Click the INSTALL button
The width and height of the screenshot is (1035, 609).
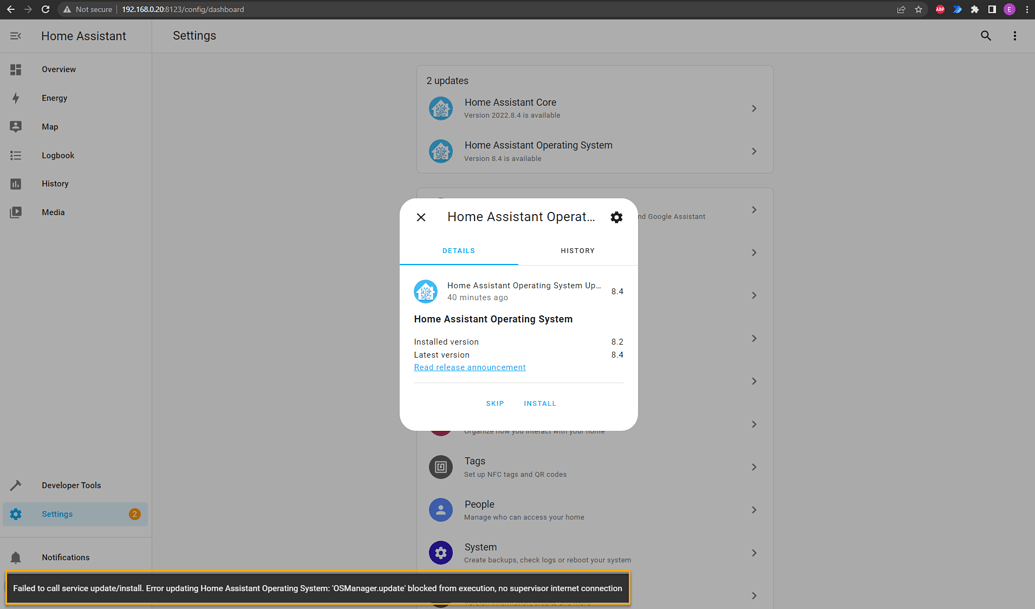(x=539, y=403)
